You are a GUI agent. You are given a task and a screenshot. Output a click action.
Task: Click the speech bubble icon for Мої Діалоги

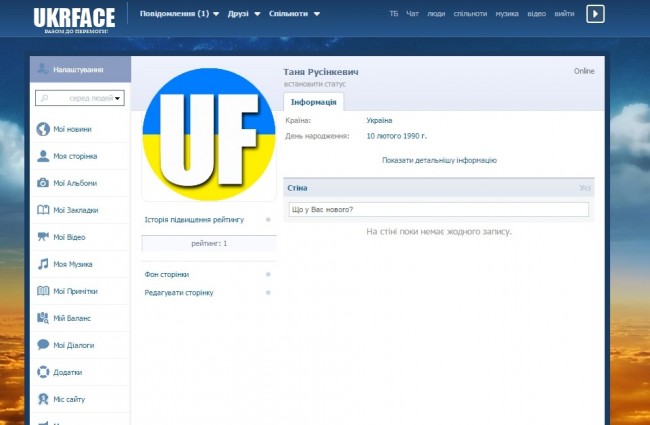tap(43, 345)
